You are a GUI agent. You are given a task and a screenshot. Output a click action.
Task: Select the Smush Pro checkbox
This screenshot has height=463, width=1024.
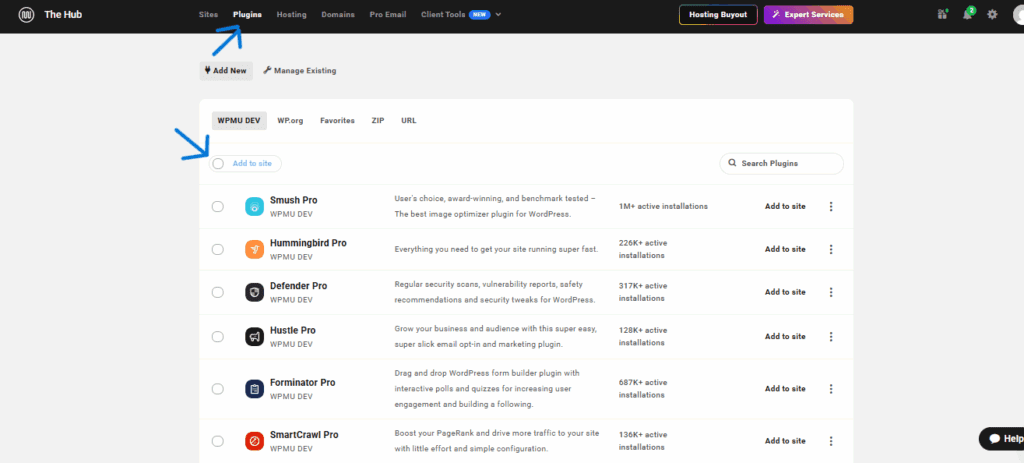[218, 207]
